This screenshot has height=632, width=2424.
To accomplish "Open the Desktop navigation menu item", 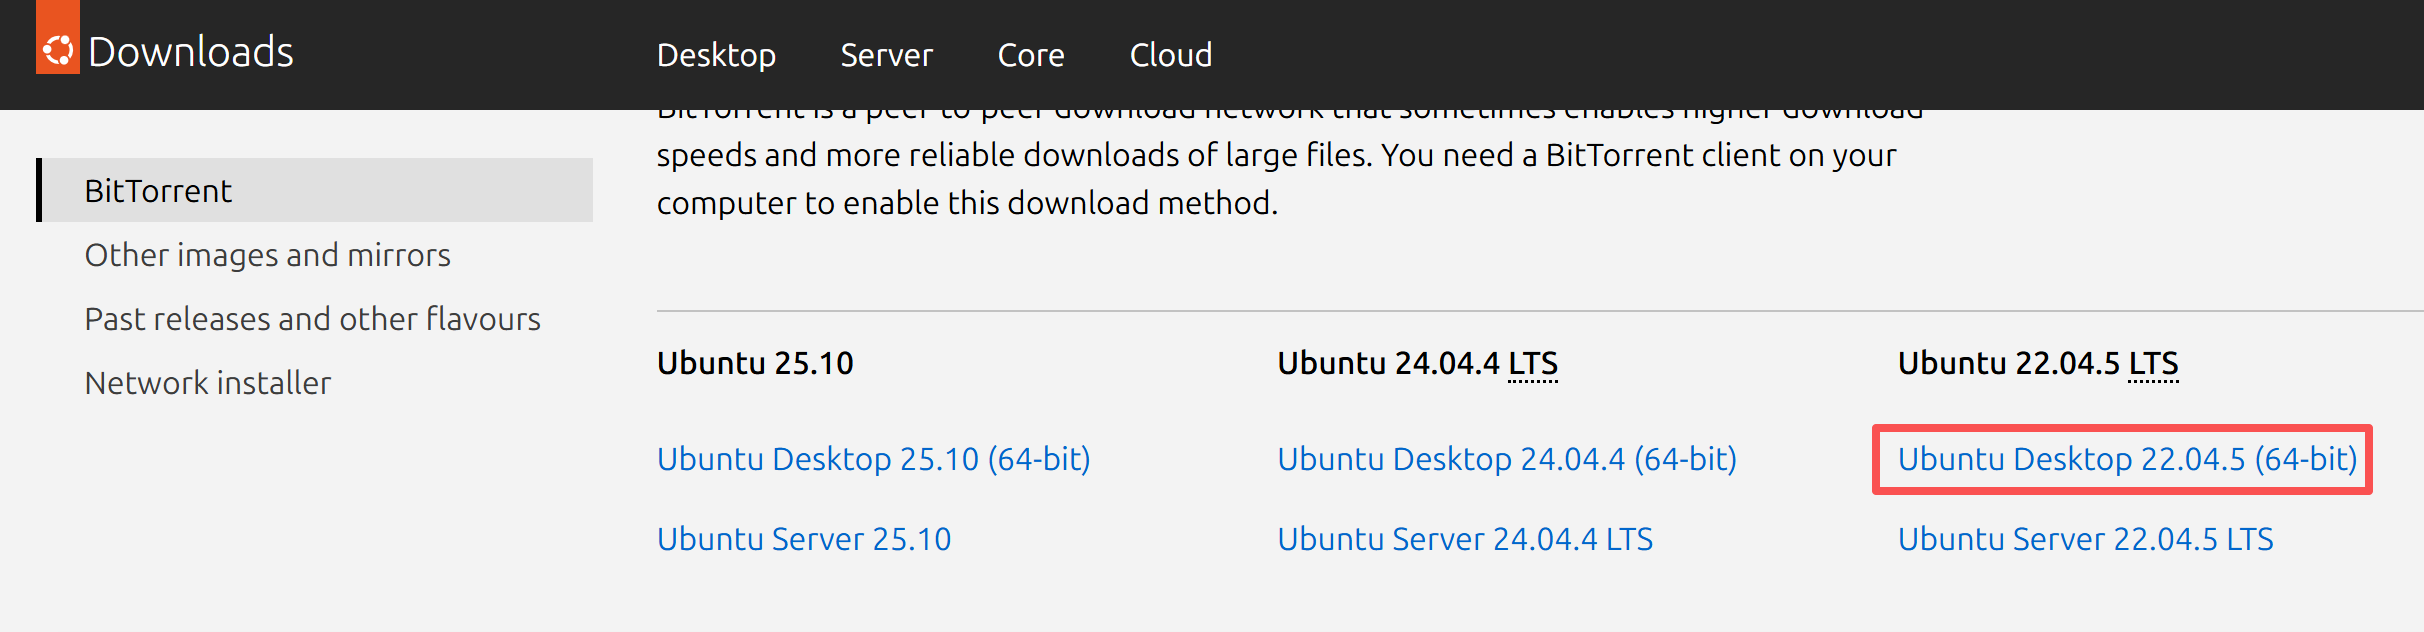I will tap(716, 55).
